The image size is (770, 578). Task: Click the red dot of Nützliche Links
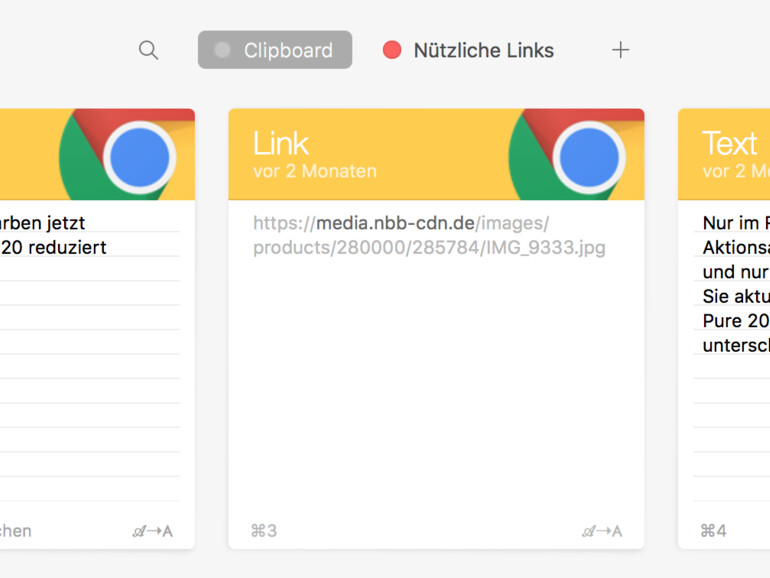tap(392, 50)
